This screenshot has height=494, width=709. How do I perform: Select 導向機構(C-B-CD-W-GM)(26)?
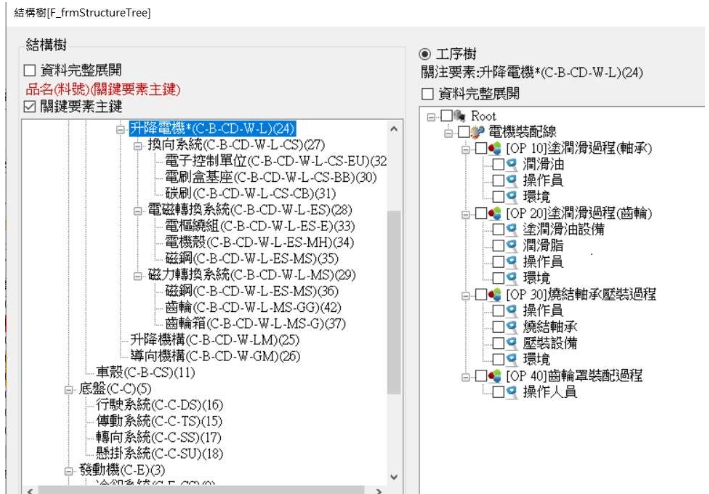(x=215, y=356)
